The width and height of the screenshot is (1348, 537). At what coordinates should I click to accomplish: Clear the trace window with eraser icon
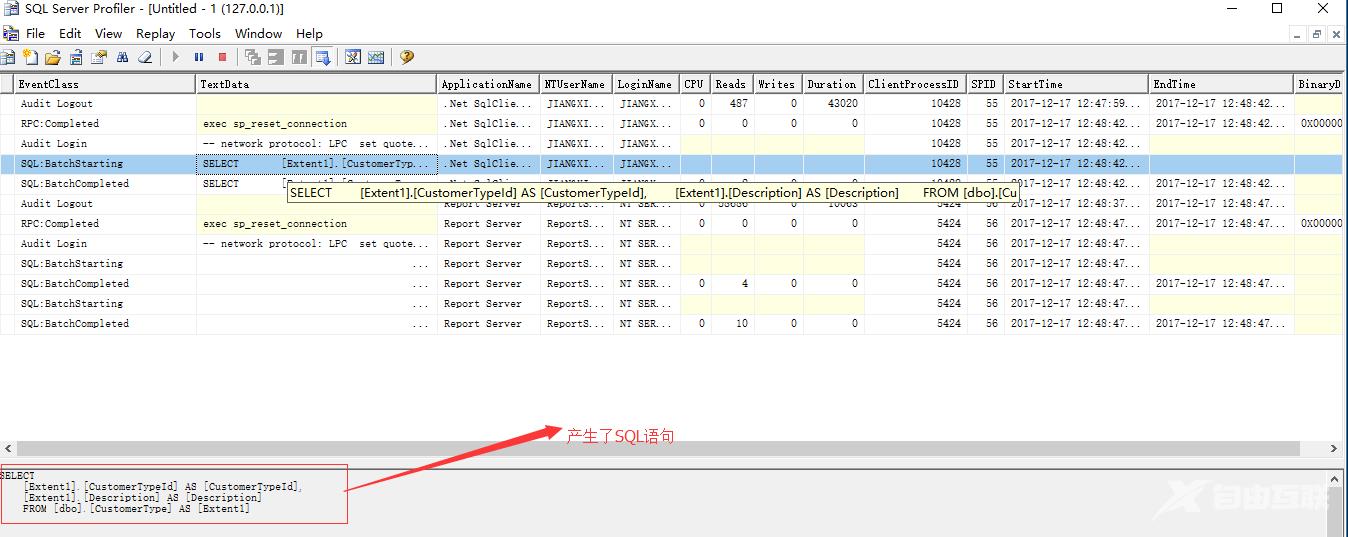tap(145, 58)
